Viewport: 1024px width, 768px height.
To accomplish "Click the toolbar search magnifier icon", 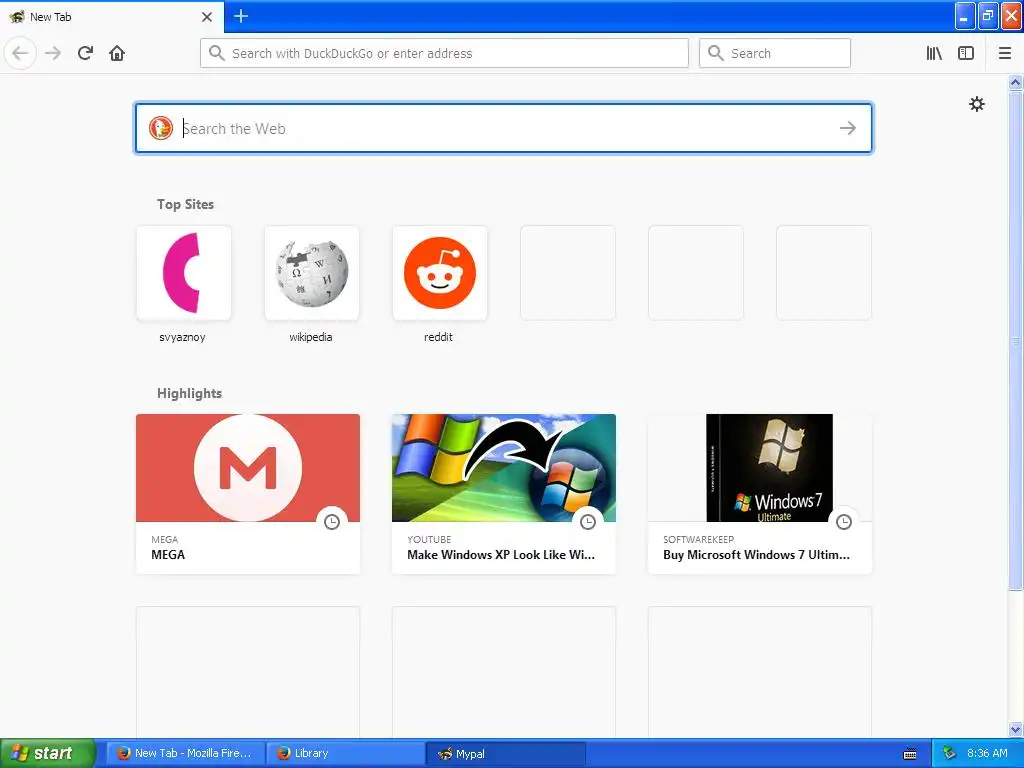I will click(x=716, y=53).
